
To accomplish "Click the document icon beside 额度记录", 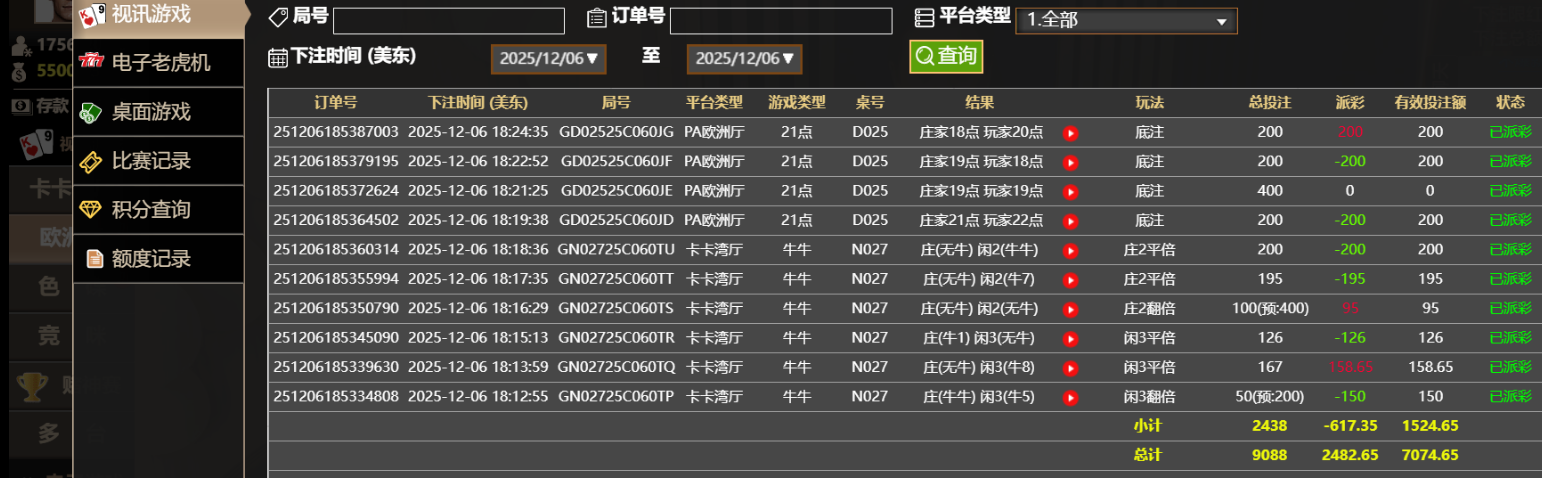I will (x=95, y=259).
